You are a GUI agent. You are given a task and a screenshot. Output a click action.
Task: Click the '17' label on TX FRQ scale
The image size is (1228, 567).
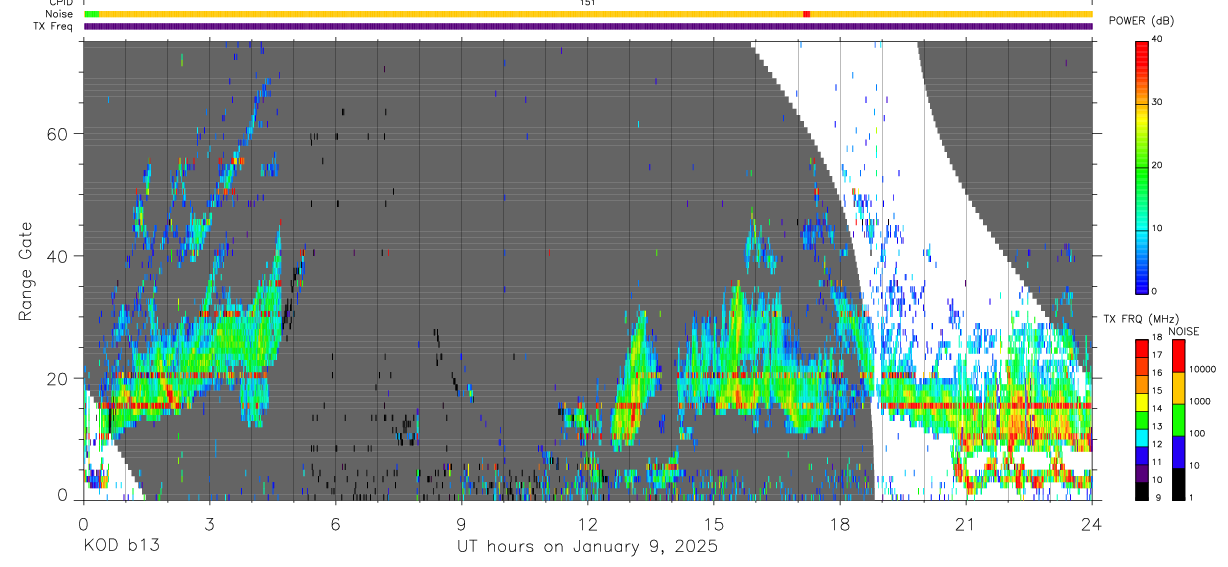(x=1157, y=355)
